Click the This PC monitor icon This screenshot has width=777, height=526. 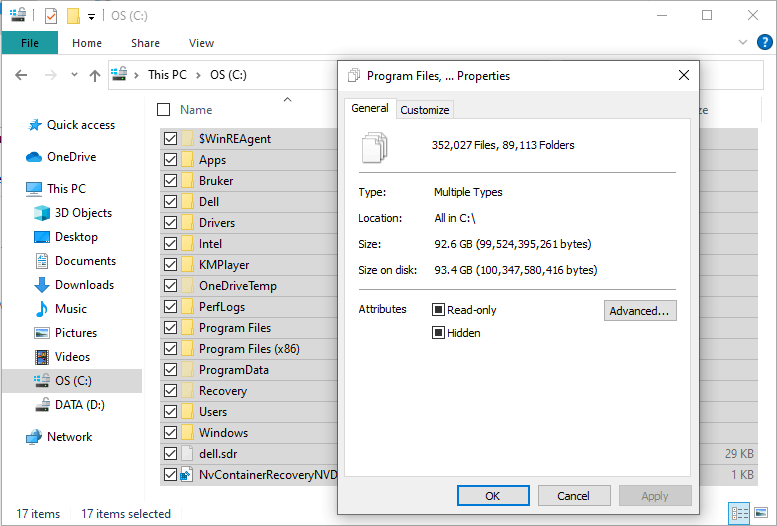coord(34,189)
